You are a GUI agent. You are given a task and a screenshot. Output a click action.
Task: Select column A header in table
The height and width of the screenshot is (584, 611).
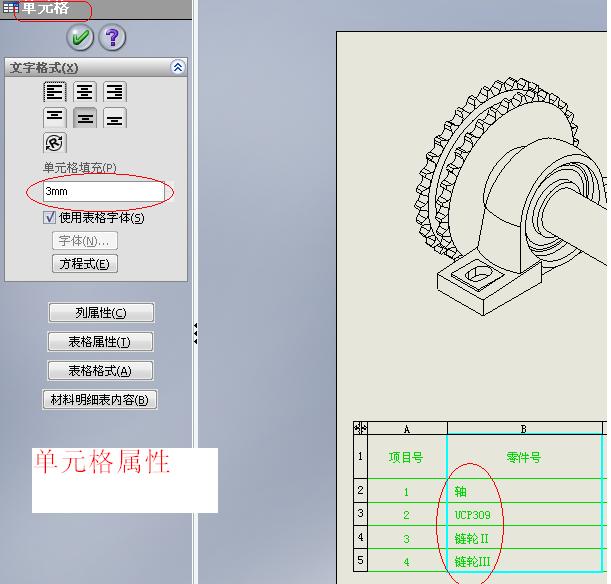(407, 429)
